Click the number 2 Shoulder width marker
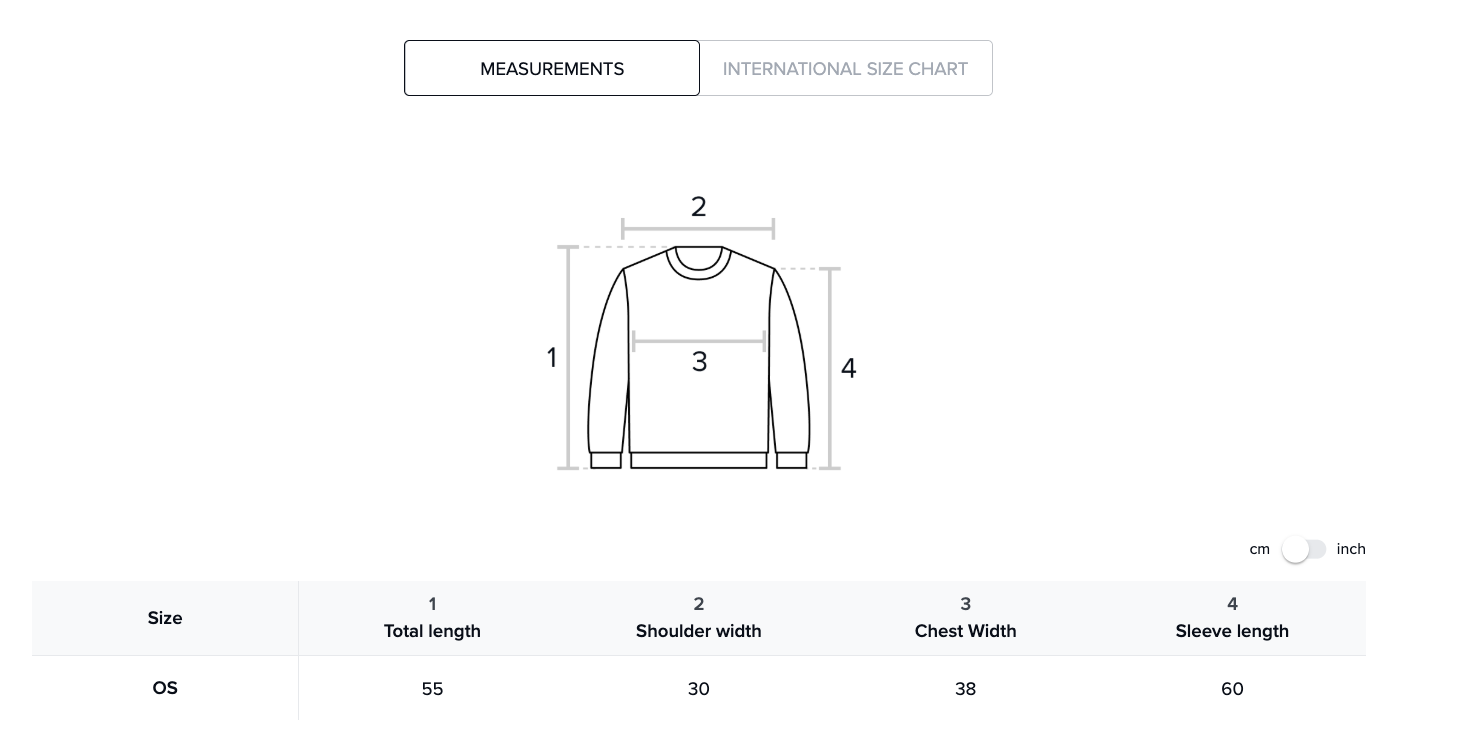This screenshot has height=754, width=1466. [698, 207]
